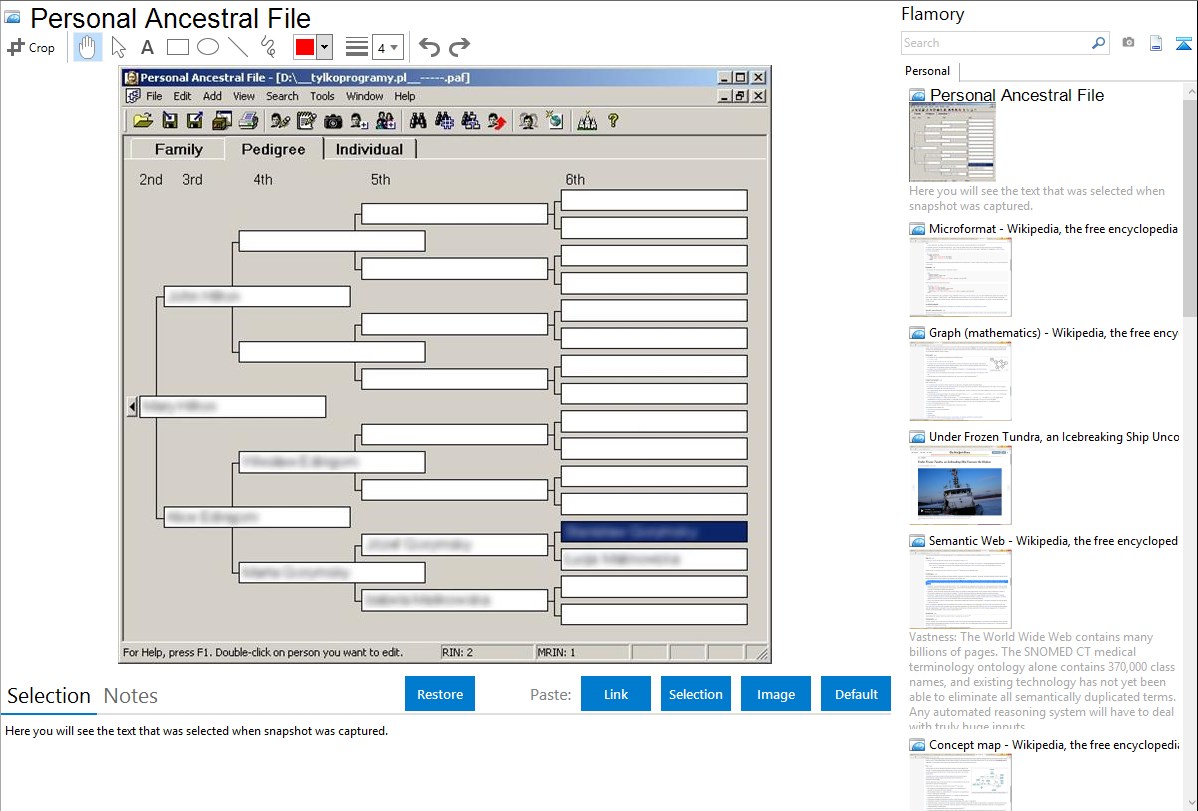Choose the arrow pointer tool
The image size is (1198, 811).
tap(118, 47)
